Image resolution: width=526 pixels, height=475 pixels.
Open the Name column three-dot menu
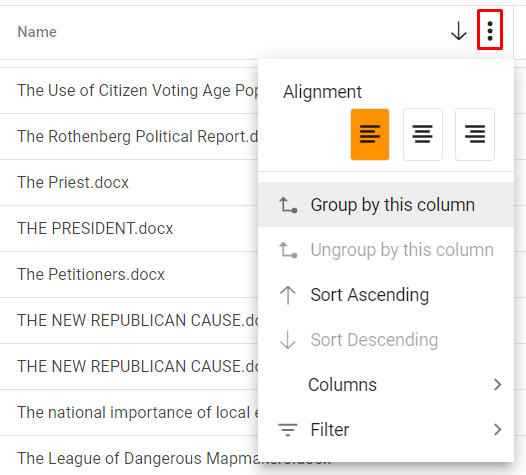[490, 31]
